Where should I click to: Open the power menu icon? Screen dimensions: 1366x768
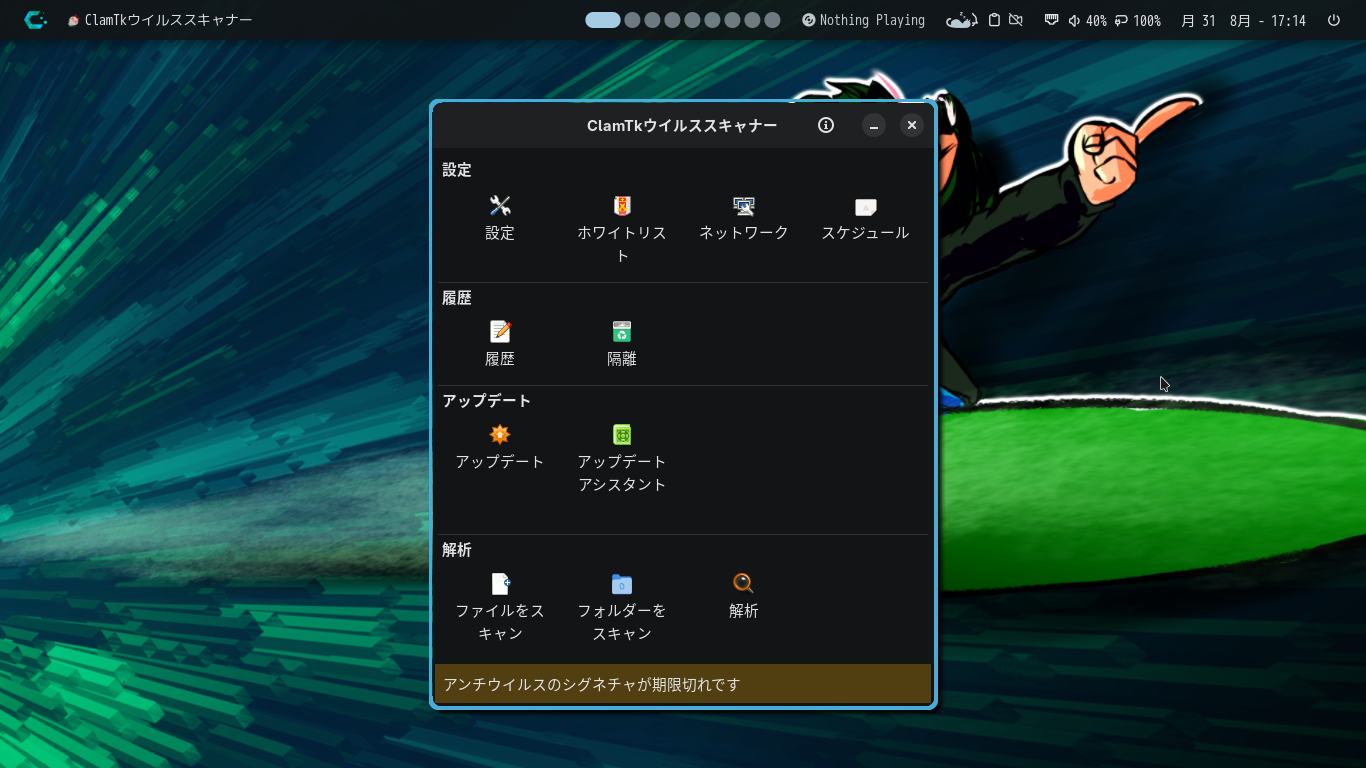point(1334,20)
